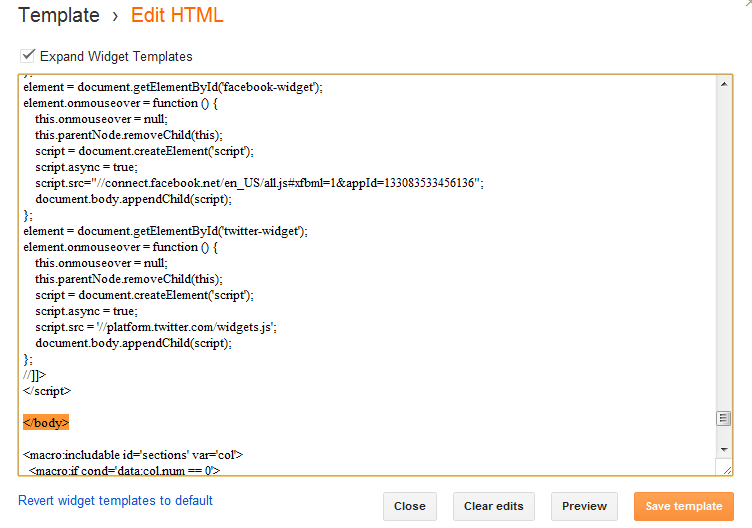Open the template Preview
The image size is (752, 528).
[x=584, y=506]
